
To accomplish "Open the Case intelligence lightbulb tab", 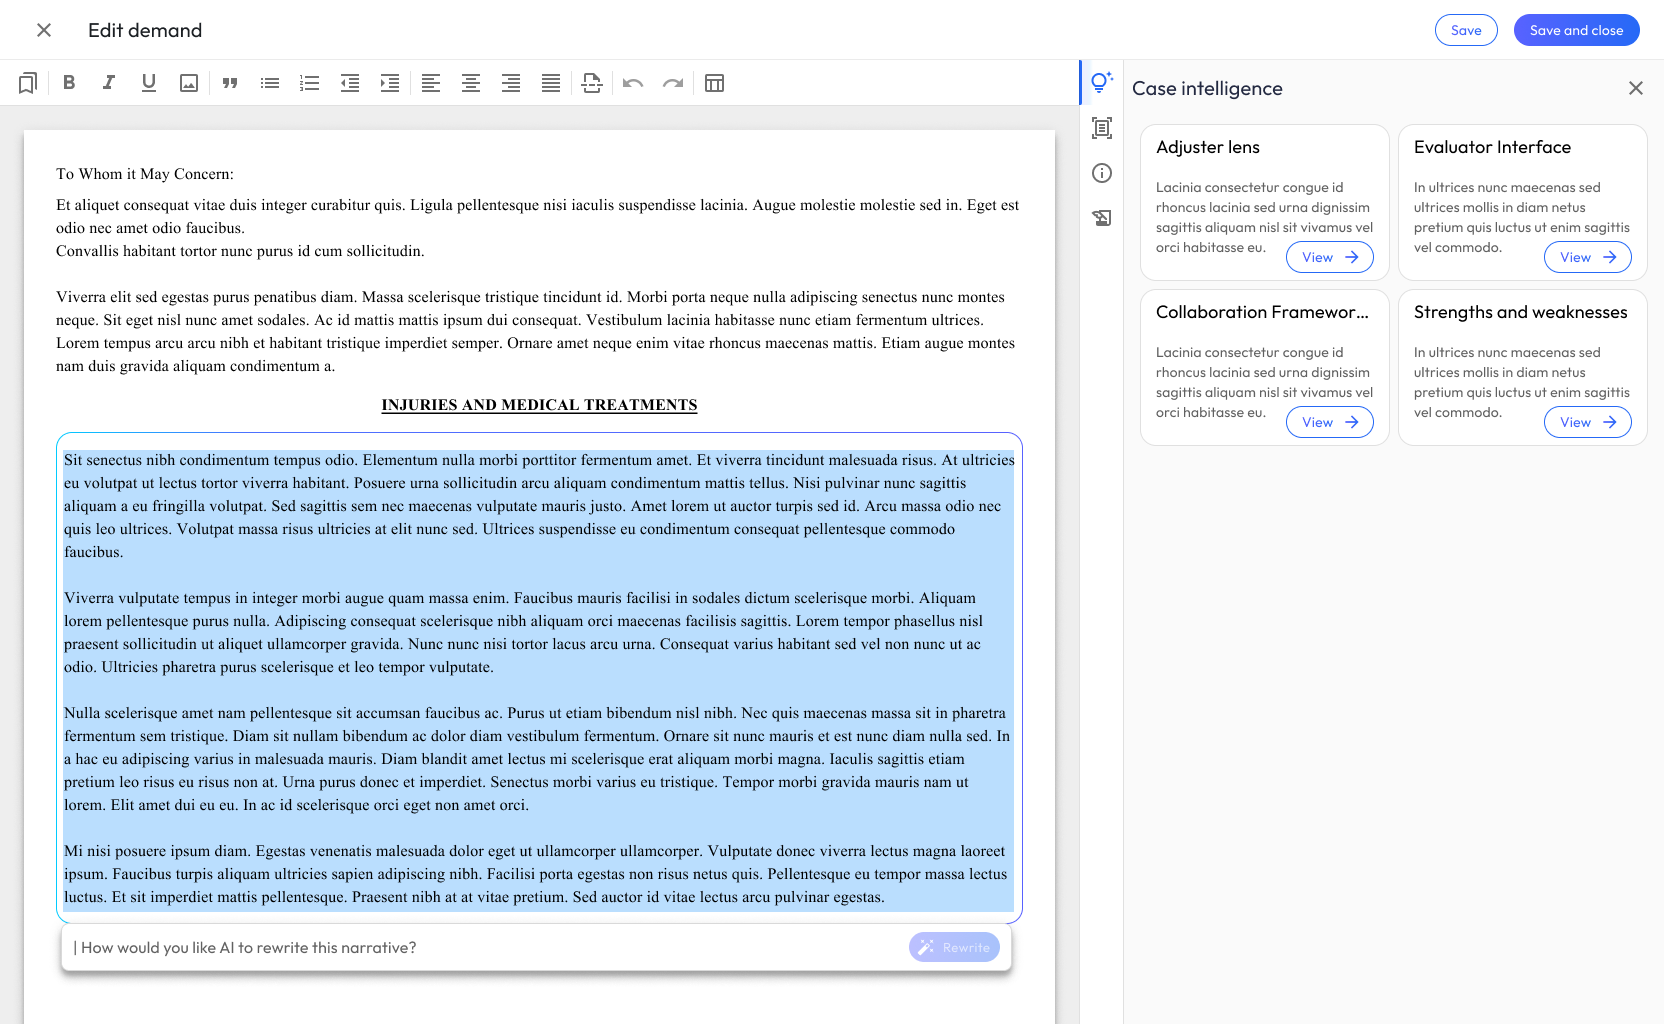I will click(1102, 83).
